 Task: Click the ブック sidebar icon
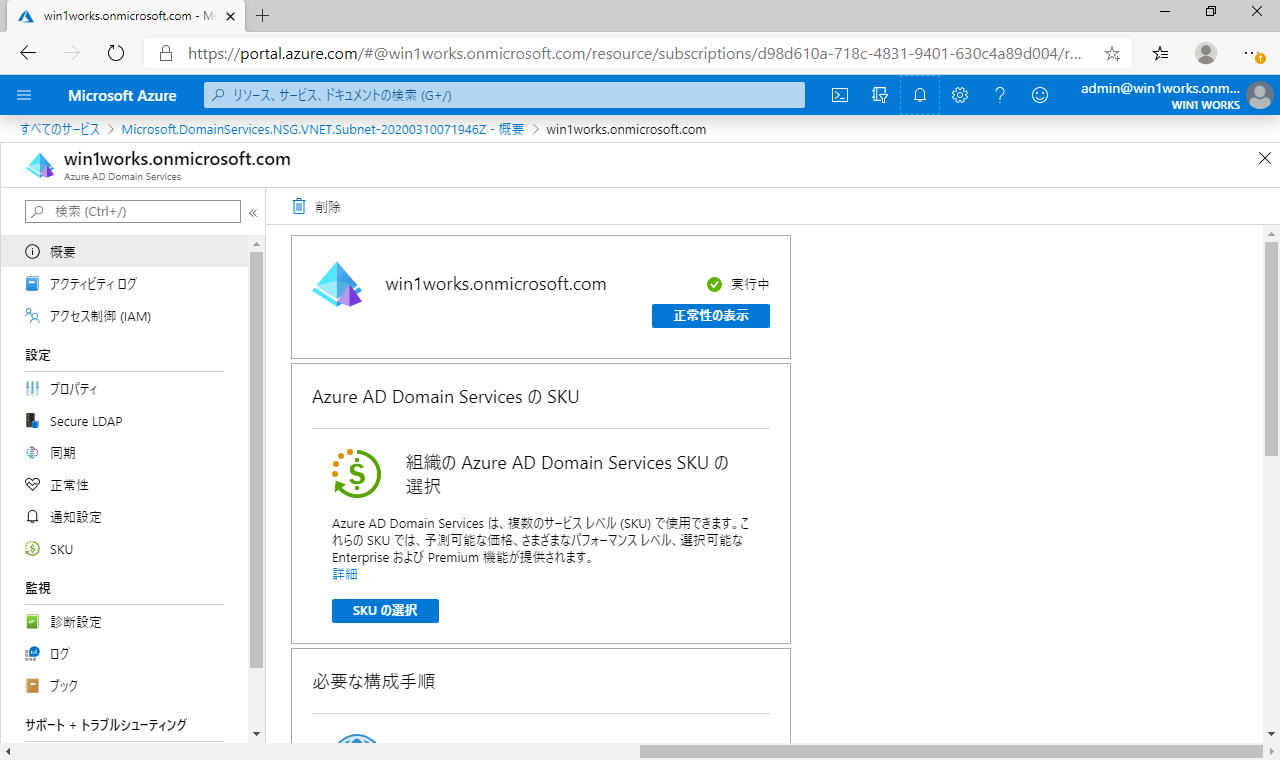pos(32,686)
